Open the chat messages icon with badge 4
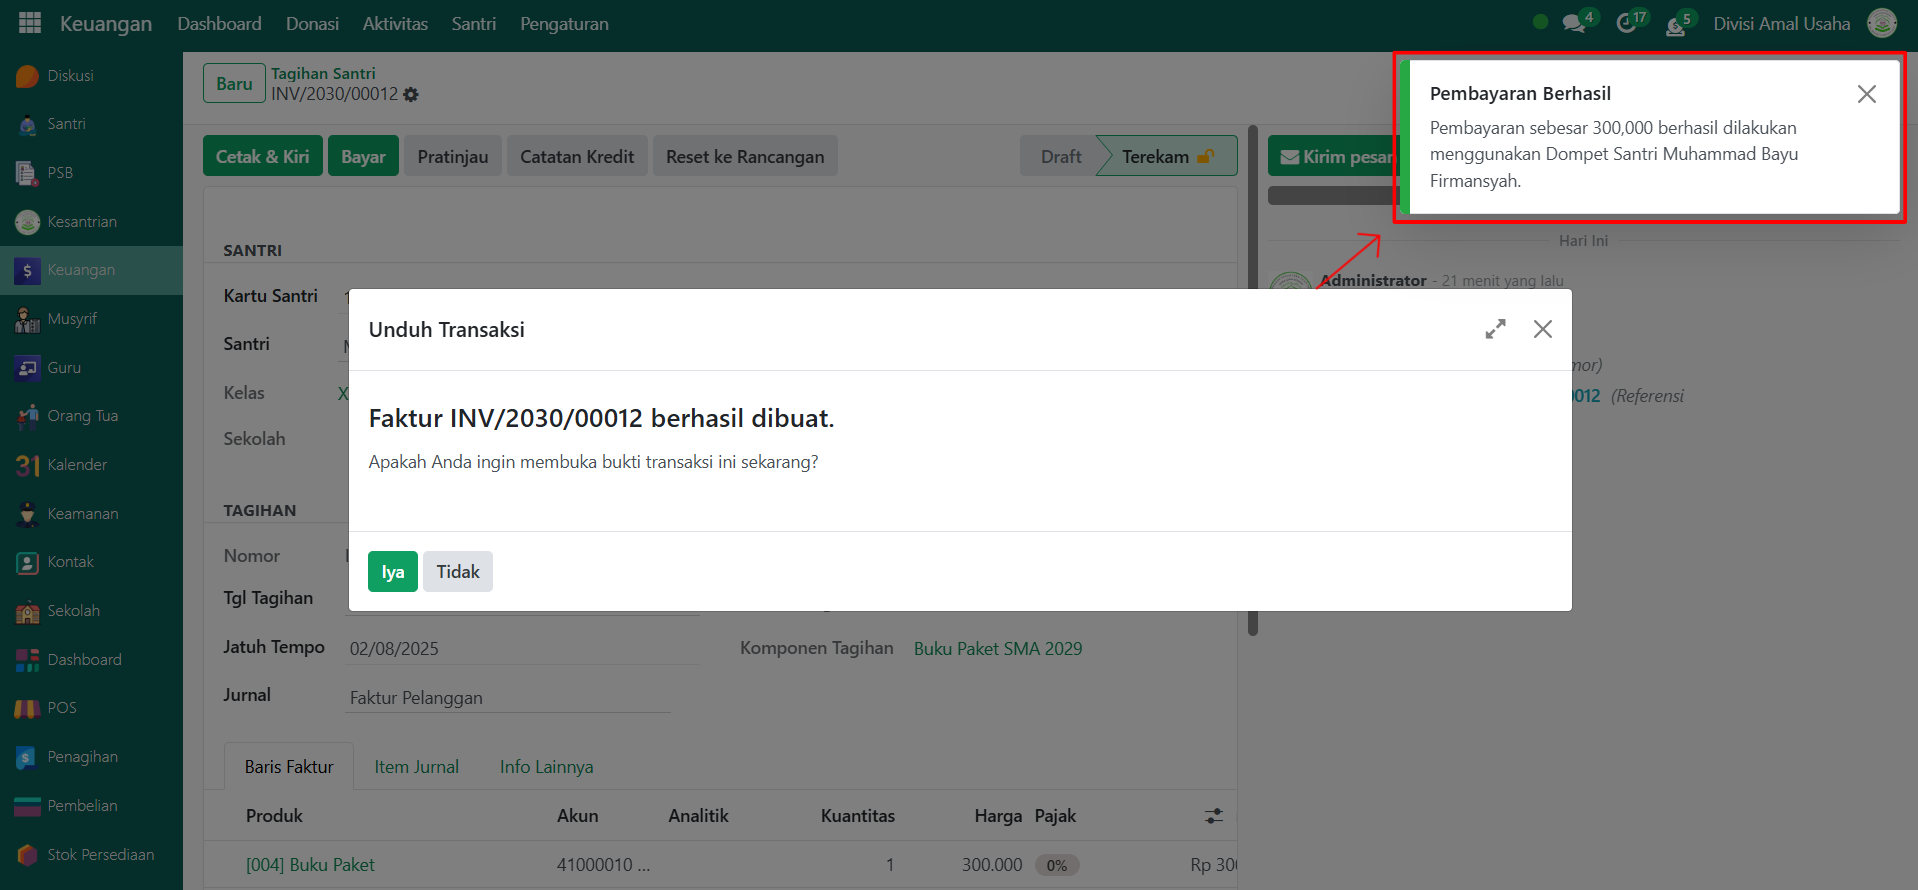Screen dimensions: 1918x890 (1574, 24)
